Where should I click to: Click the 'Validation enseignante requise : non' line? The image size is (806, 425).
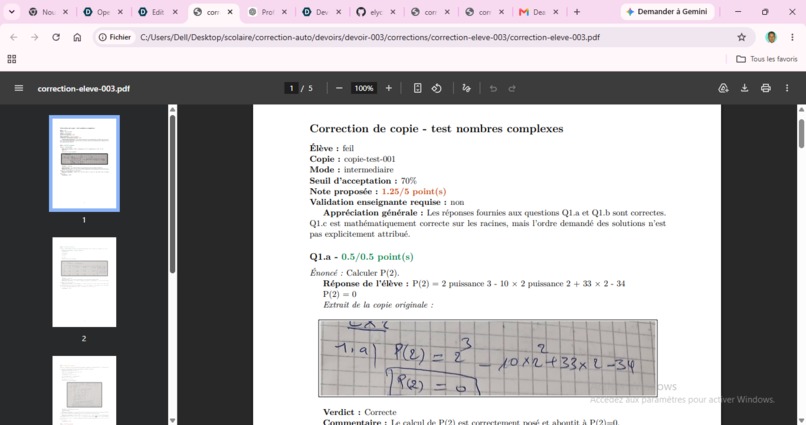[387, 202]
